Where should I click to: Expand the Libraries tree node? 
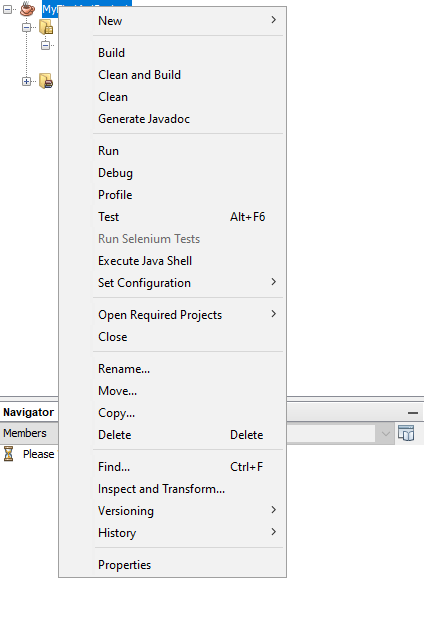(x=27, y=81)
